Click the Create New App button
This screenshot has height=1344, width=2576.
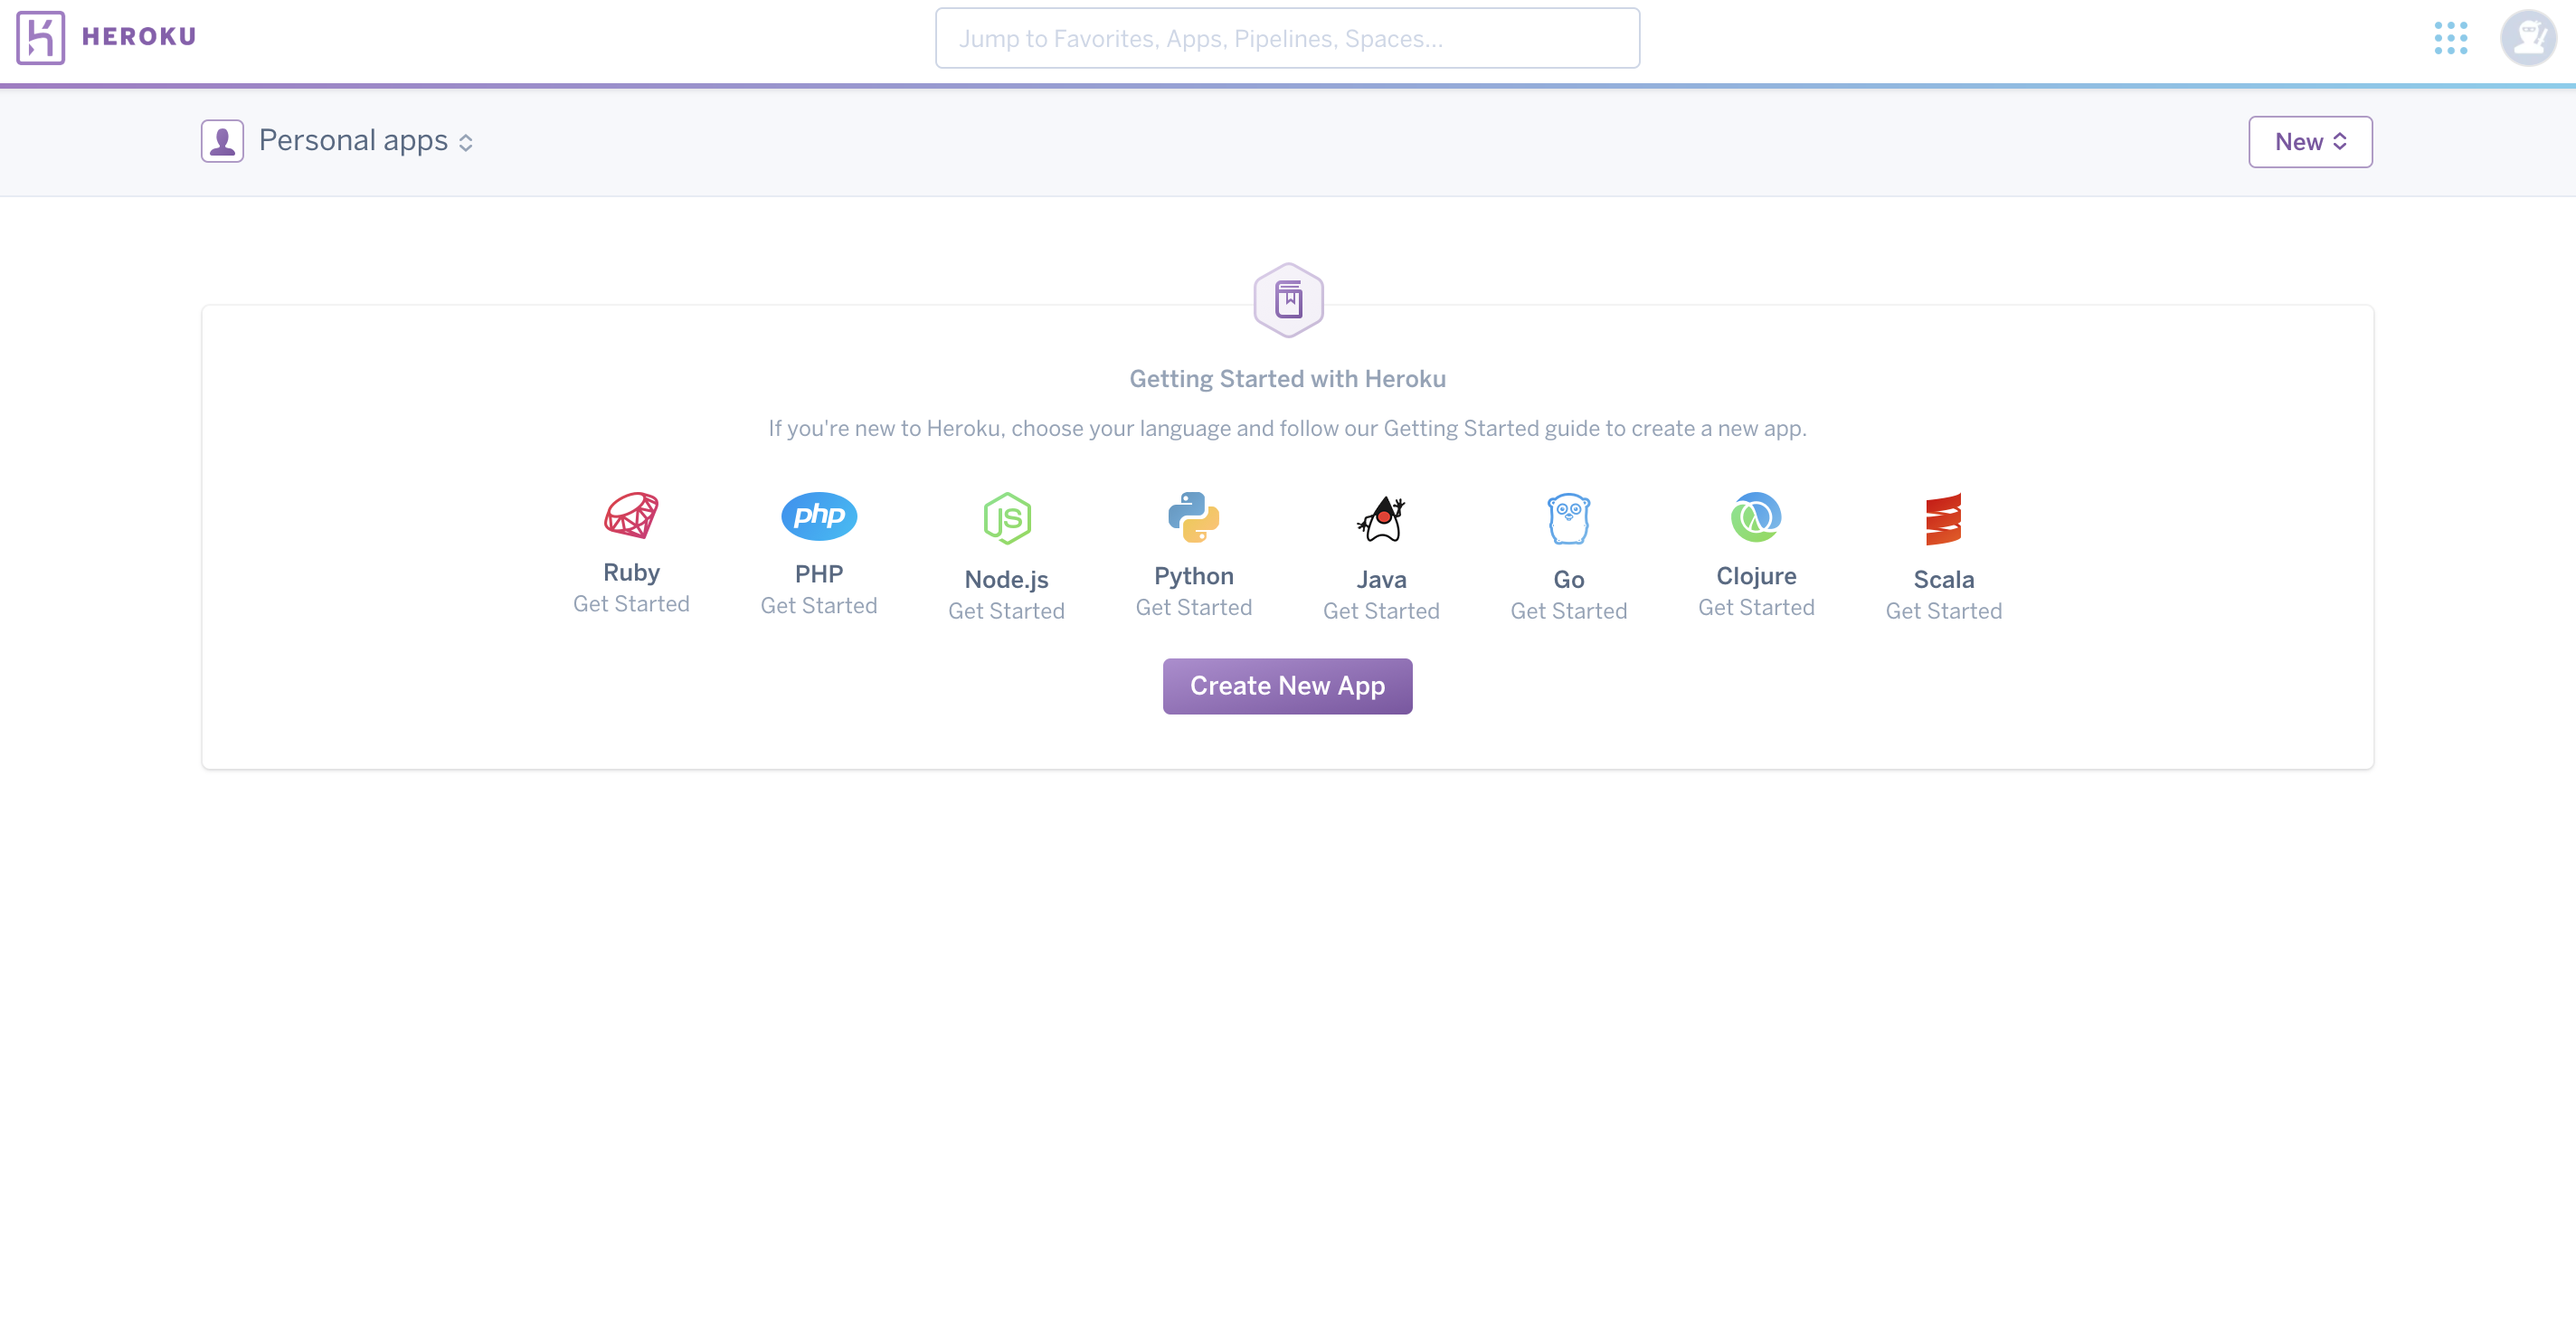1287,686
